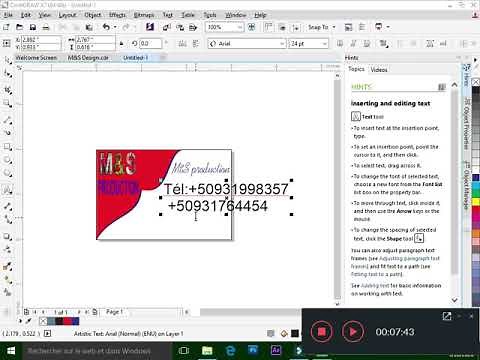Toggle Bold text formatting
The width and height of the screenshot is (480, 360).
[340, 44]
